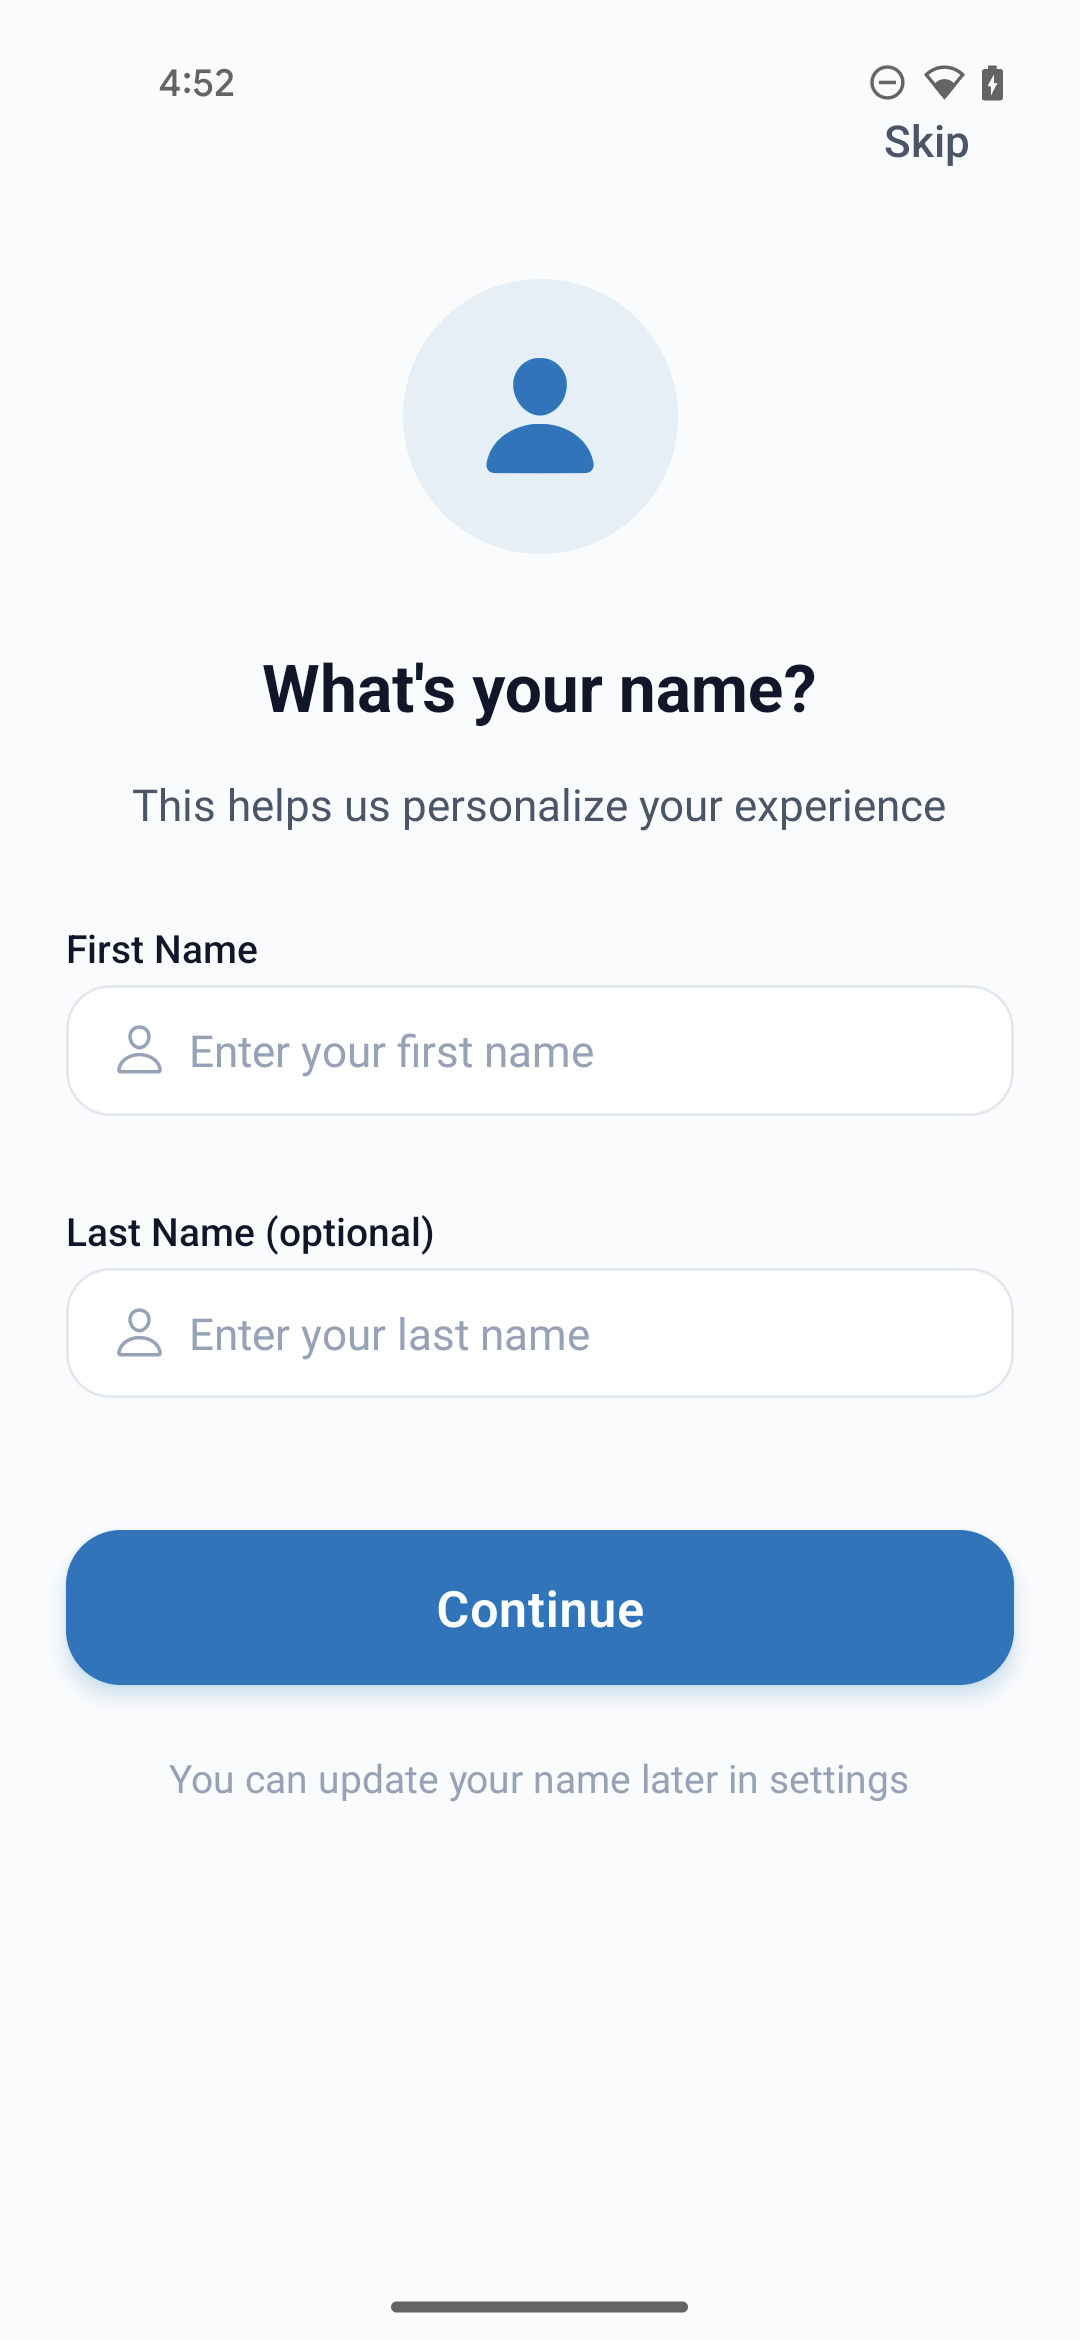Click the 'First Name' field label

pos(162,950)
